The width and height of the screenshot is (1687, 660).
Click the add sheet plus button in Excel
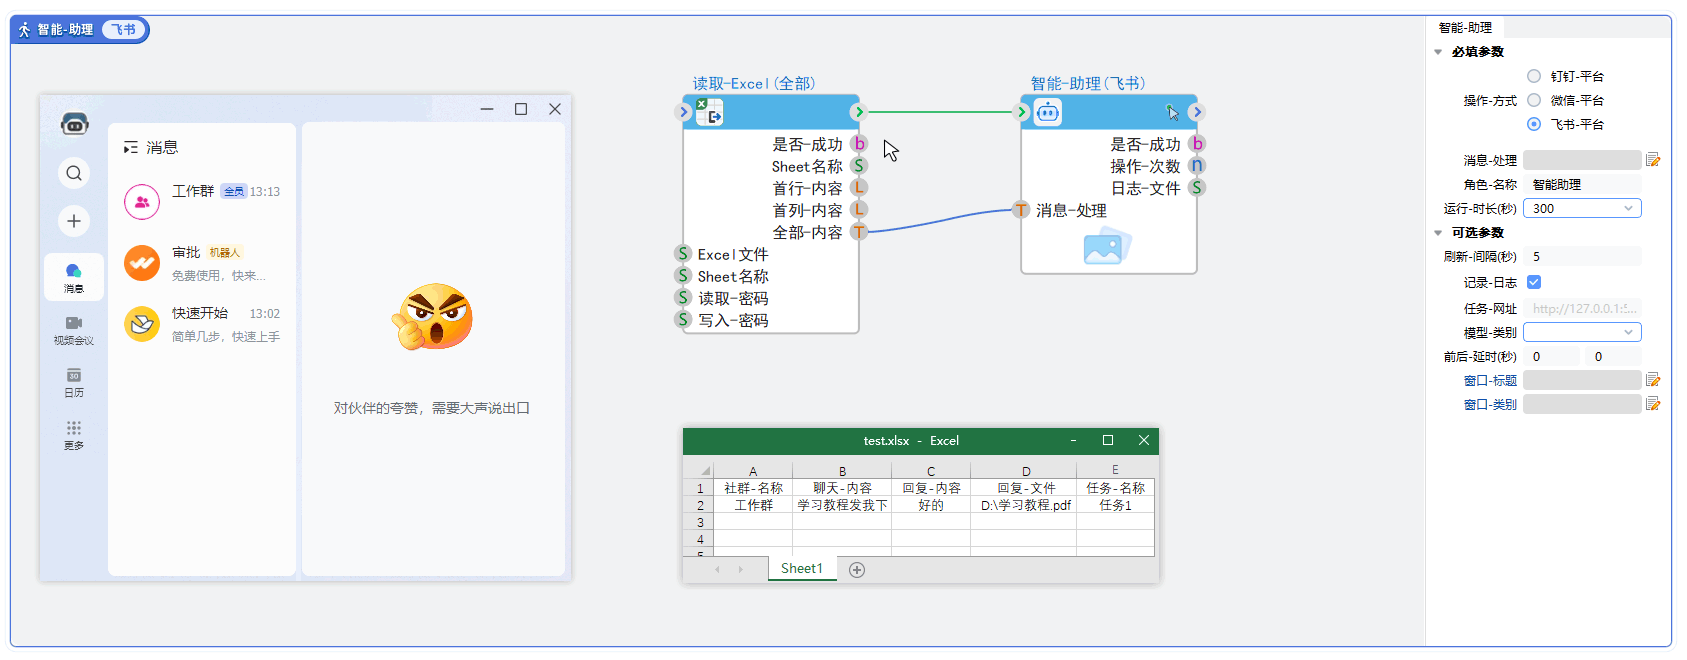857,570
